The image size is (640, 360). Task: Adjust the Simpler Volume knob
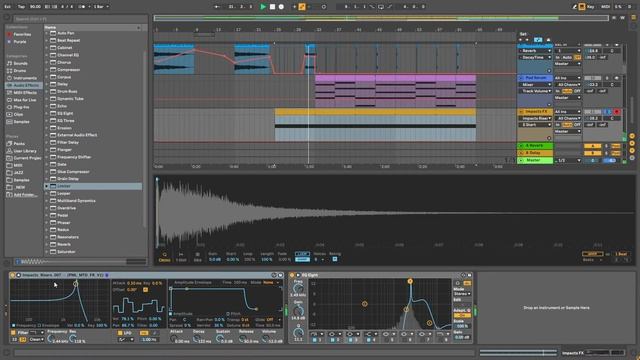[266, 339]
